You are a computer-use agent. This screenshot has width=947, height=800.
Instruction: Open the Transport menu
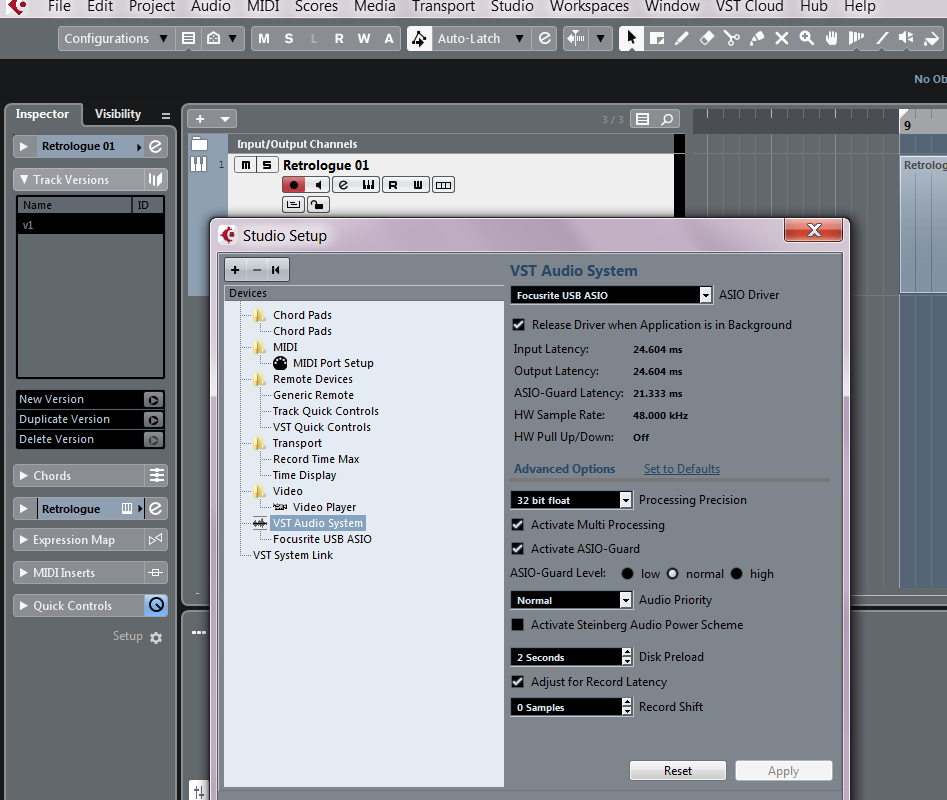click(x=443, y=7)
